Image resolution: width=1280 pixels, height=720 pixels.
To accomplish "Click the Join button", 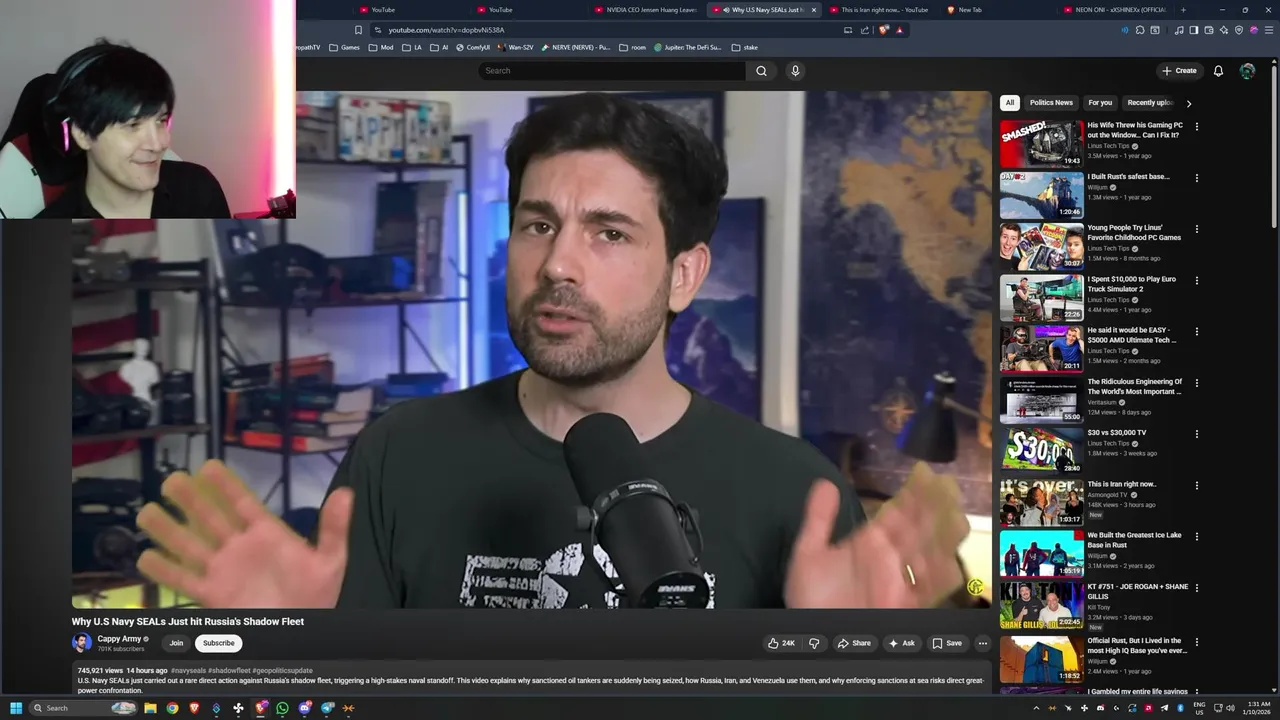I will point(176,643).
